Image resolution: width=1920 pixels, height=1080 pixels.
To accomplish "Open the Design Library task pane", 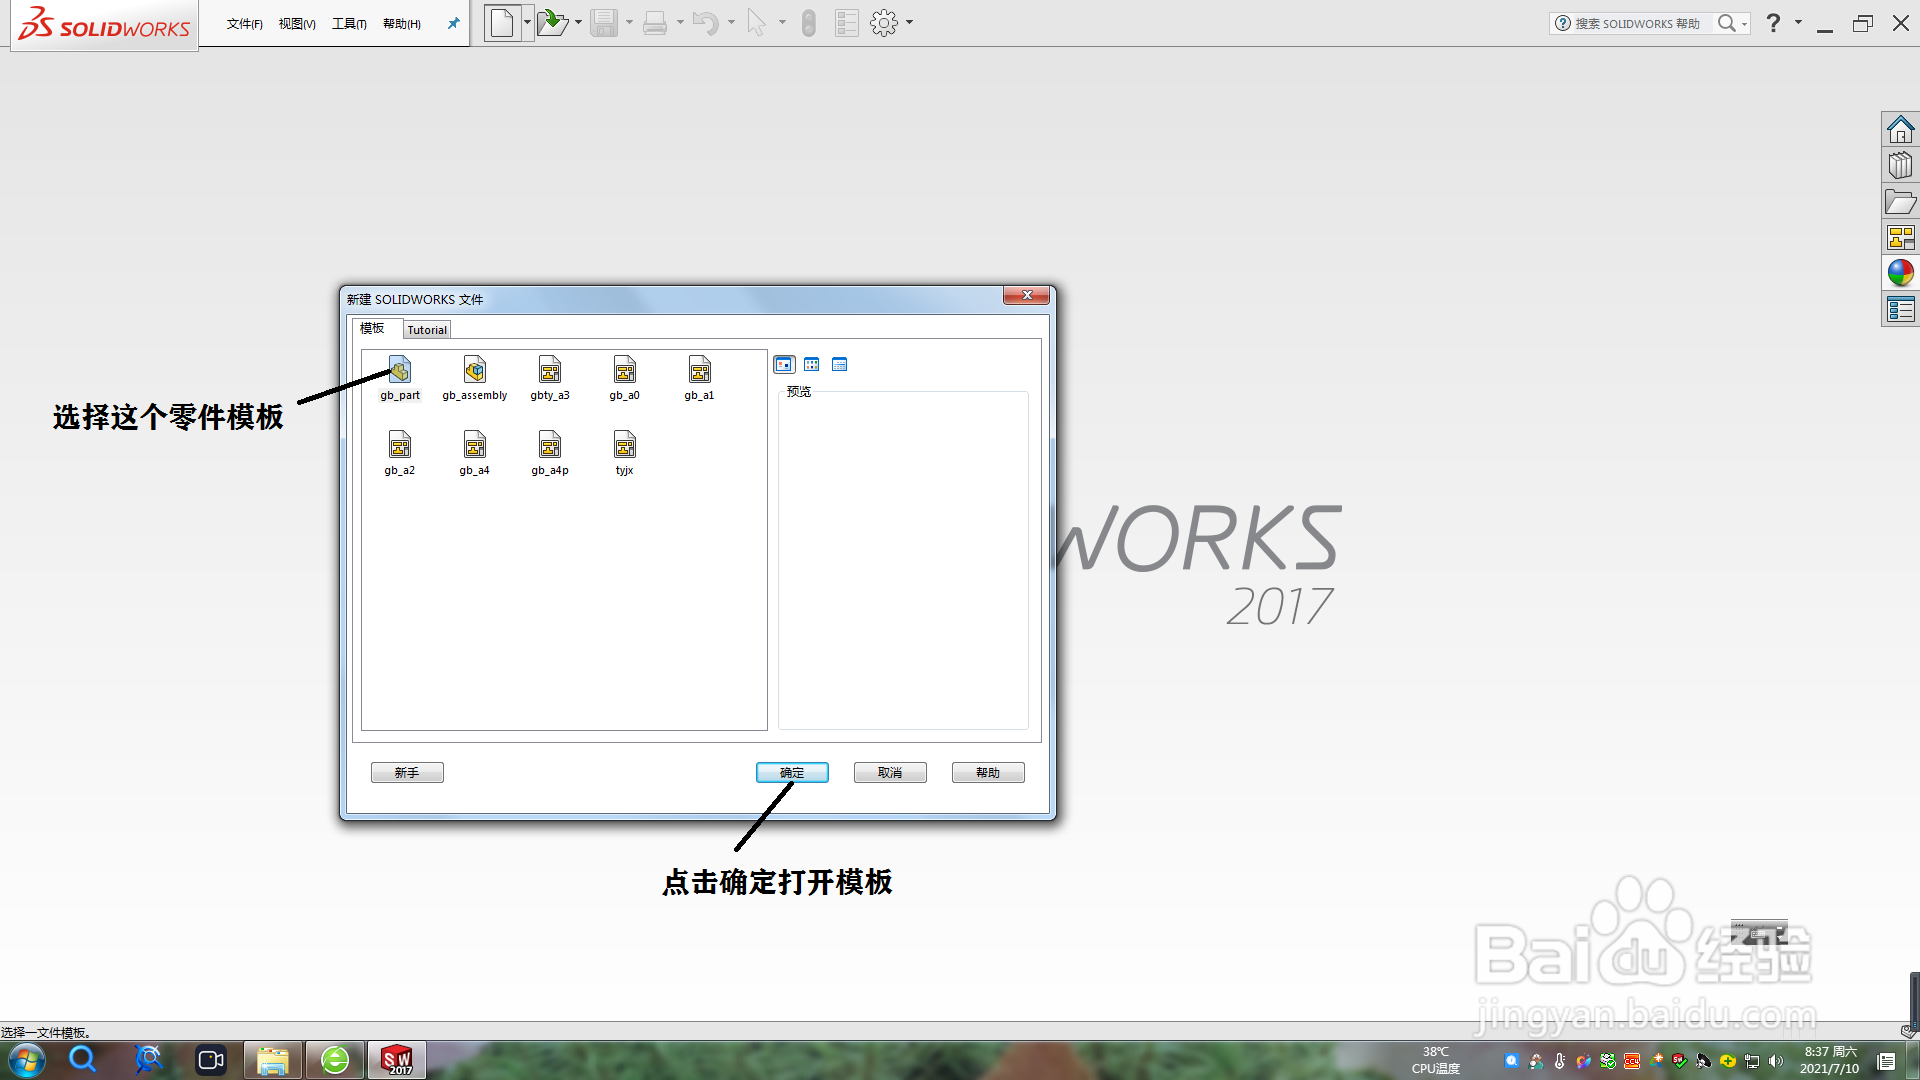I will point(1900,165).
